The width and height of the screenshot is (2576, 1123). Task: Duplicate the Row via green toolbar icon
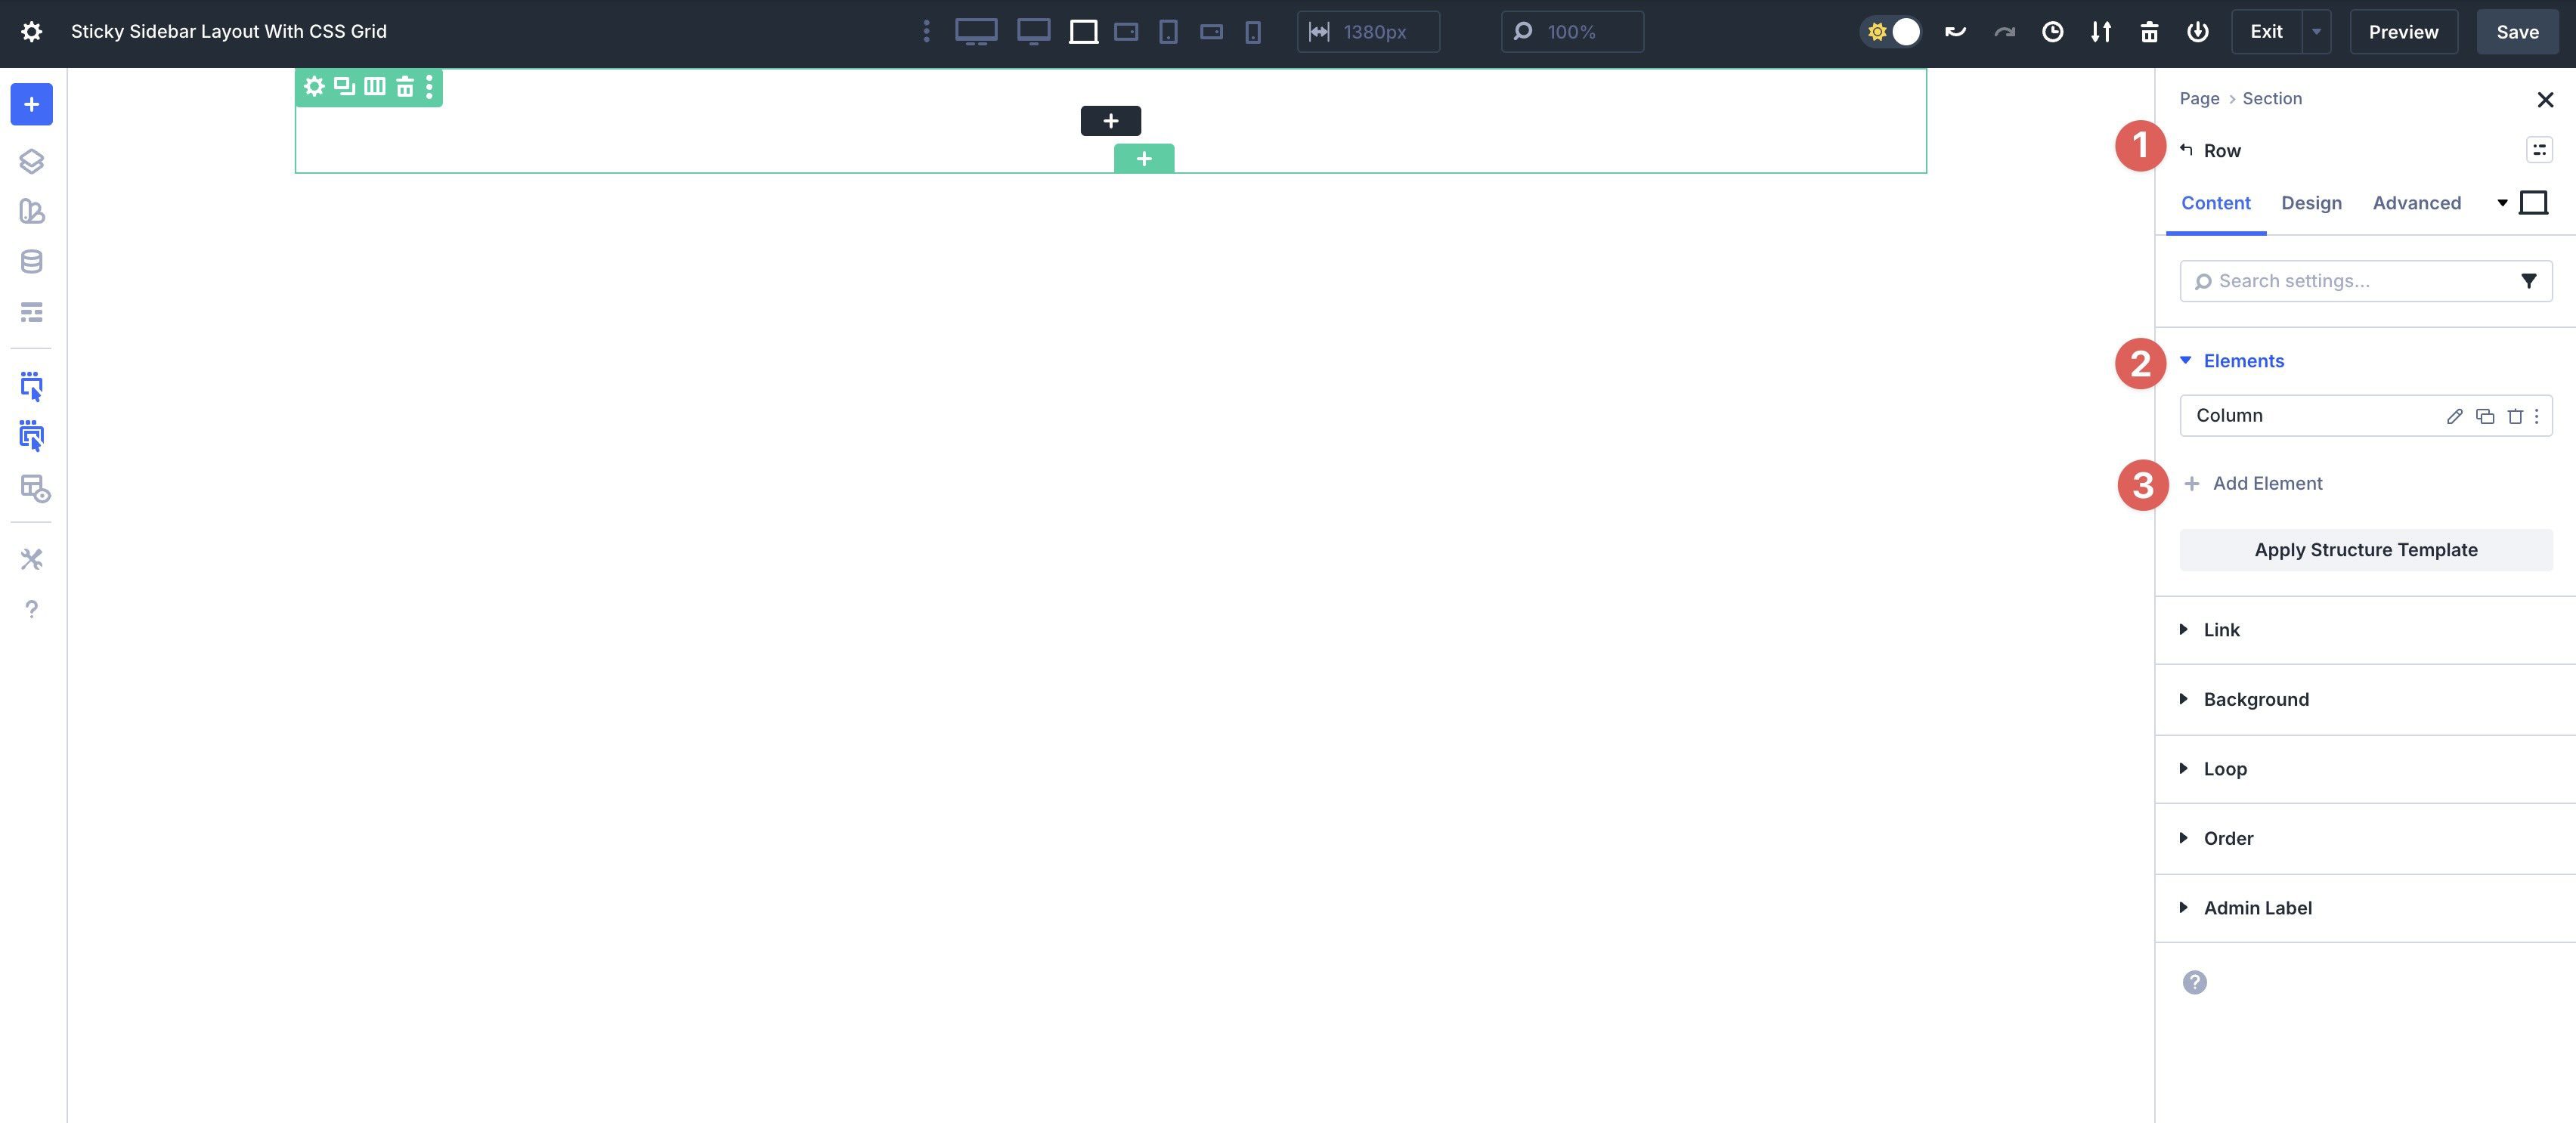point(343,87)
